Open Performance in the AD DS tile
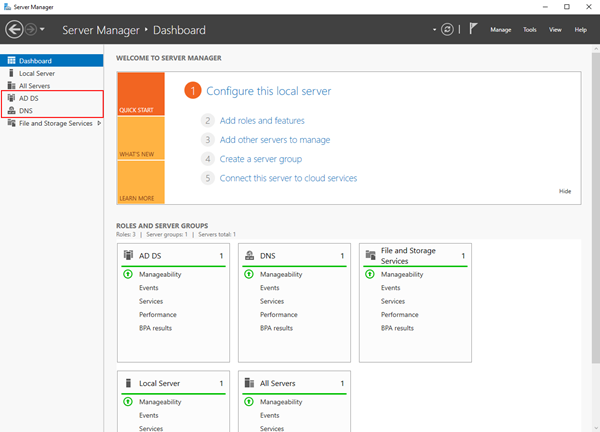This screenshot has height=432, width=600. (158, 315)
